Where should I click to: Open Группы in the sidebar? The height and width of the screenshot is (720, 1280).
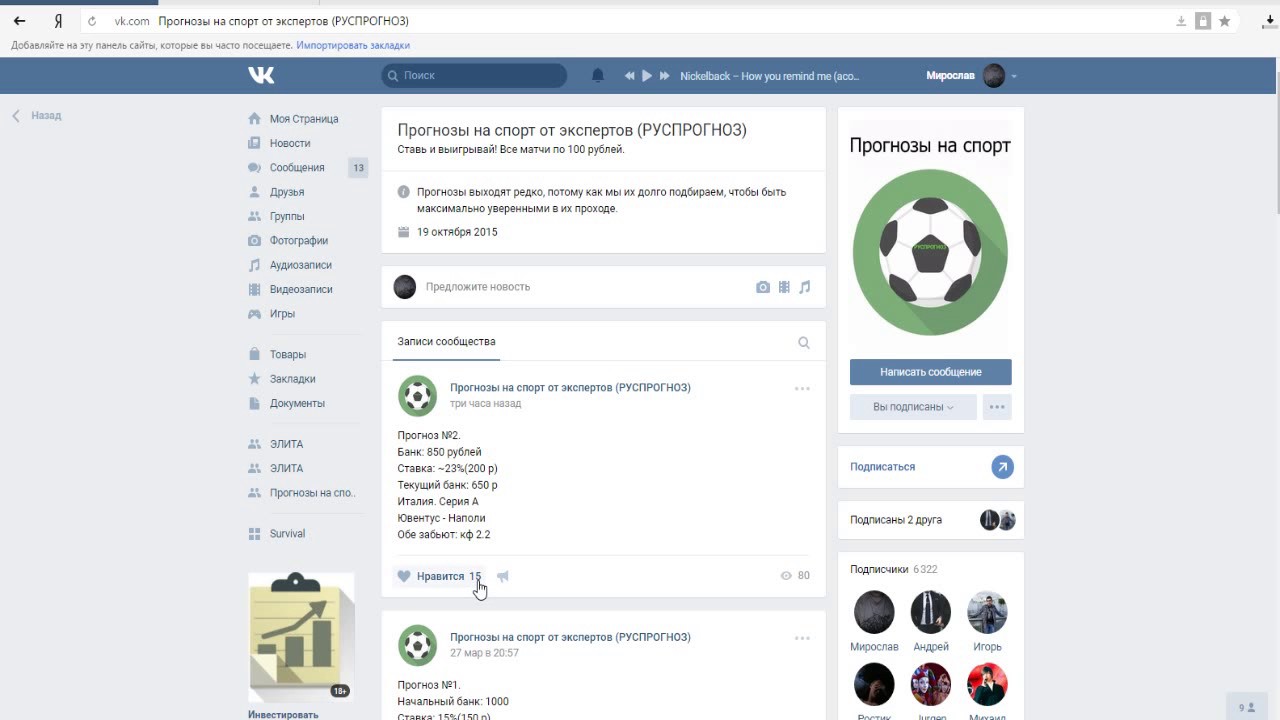point(287,216)
